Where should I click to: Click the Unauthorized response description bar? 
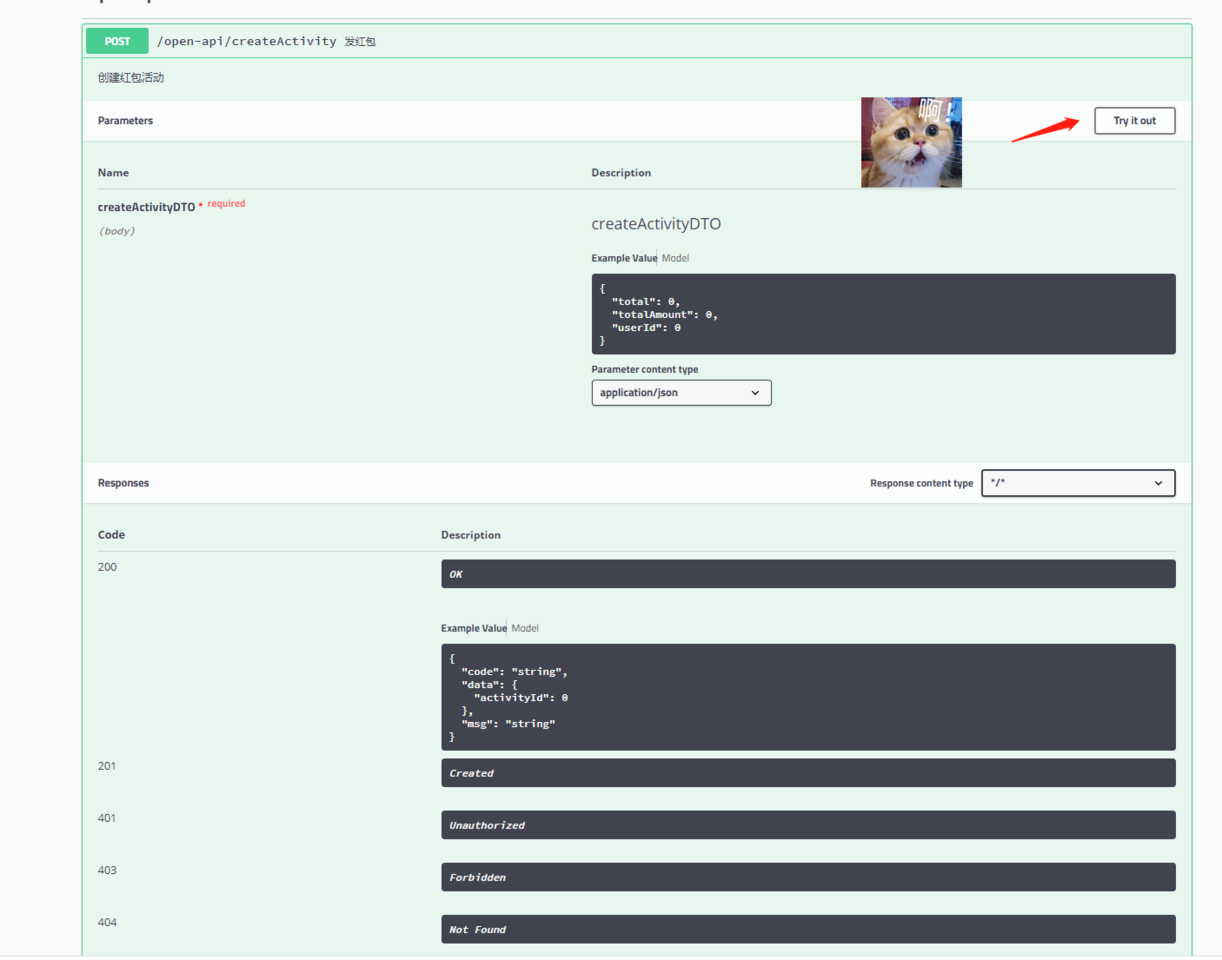[x=808, y=825]
